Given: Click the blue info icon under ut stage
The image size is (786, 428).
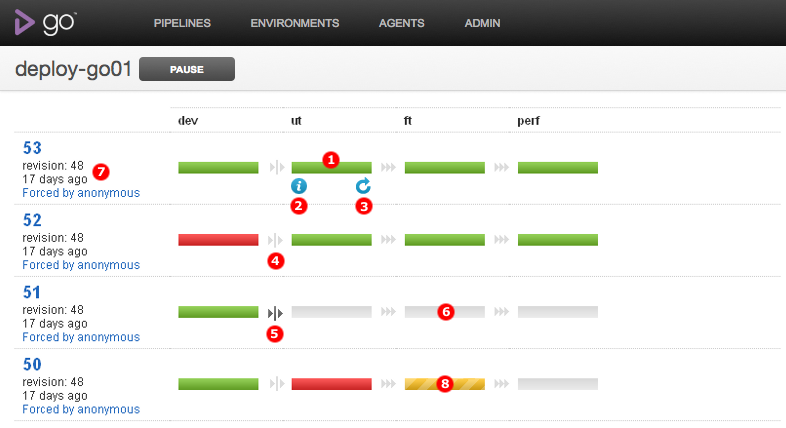Looking at the screenshot, I should [298, 186].
